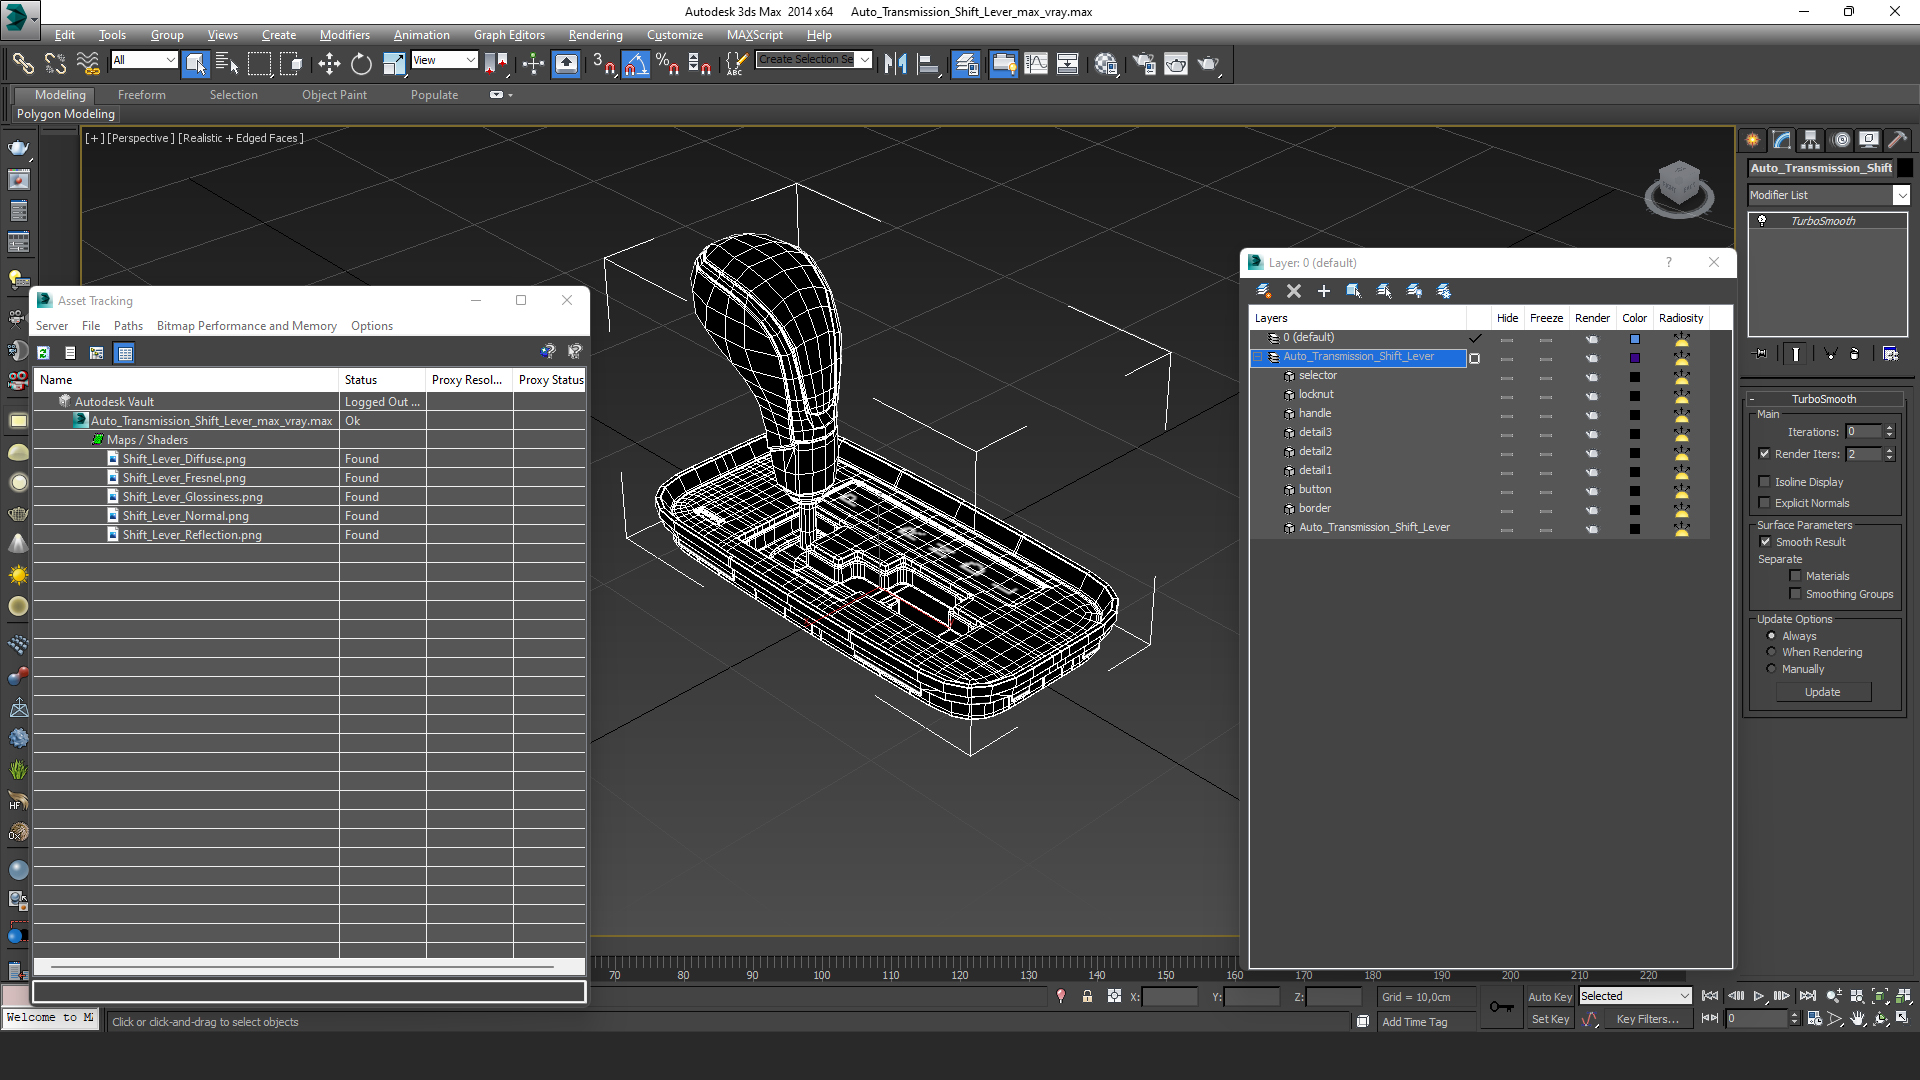1920x1080 pixels.
Task: Click the Add Time Tag label
Action: pos(1414,1022)
